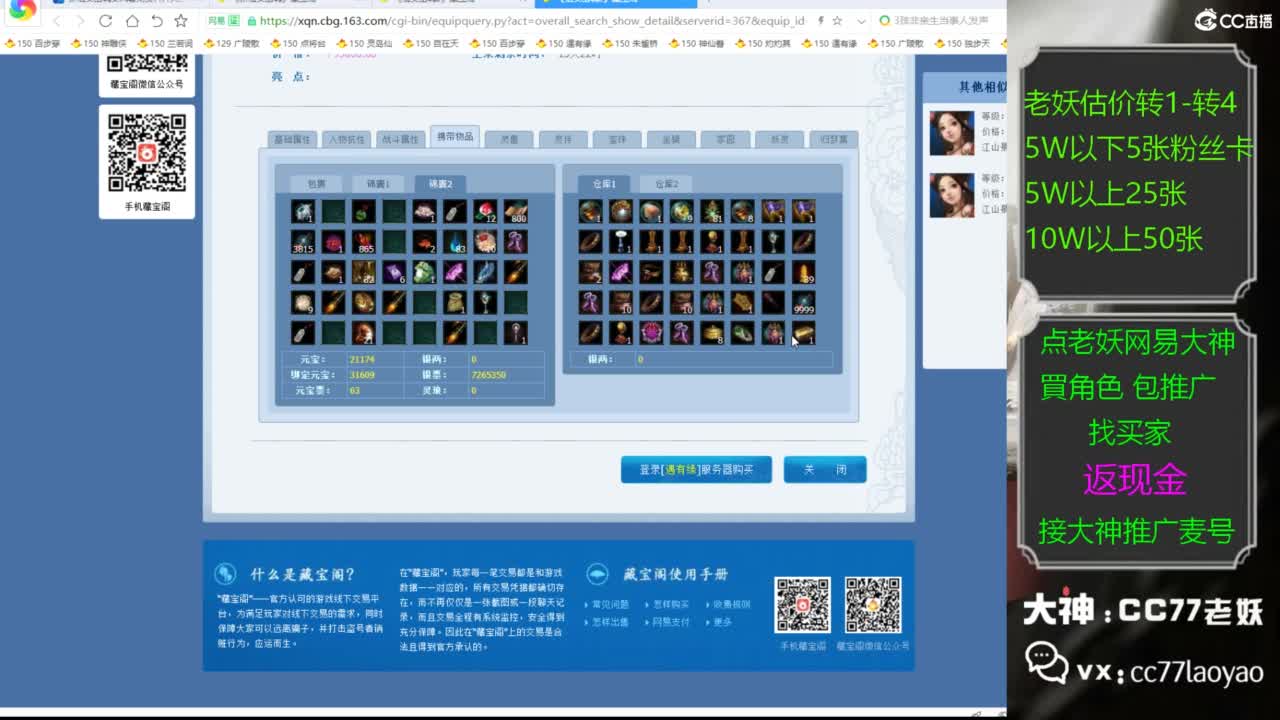The width and height of the screenshot is (1280, 720).
Task: Click the browser back arrow
Action: point(56,21)
